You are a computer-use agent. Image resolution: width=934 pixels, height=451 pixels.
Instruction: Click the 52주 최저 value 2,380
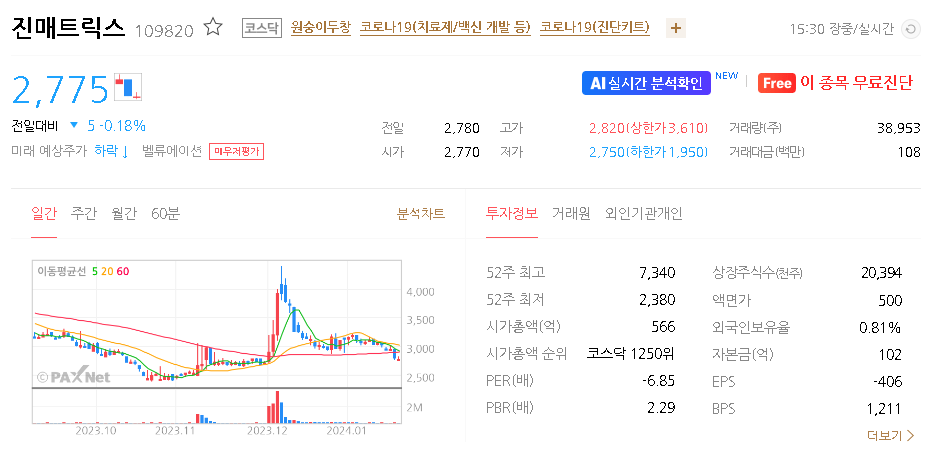(x=657, y=300)
